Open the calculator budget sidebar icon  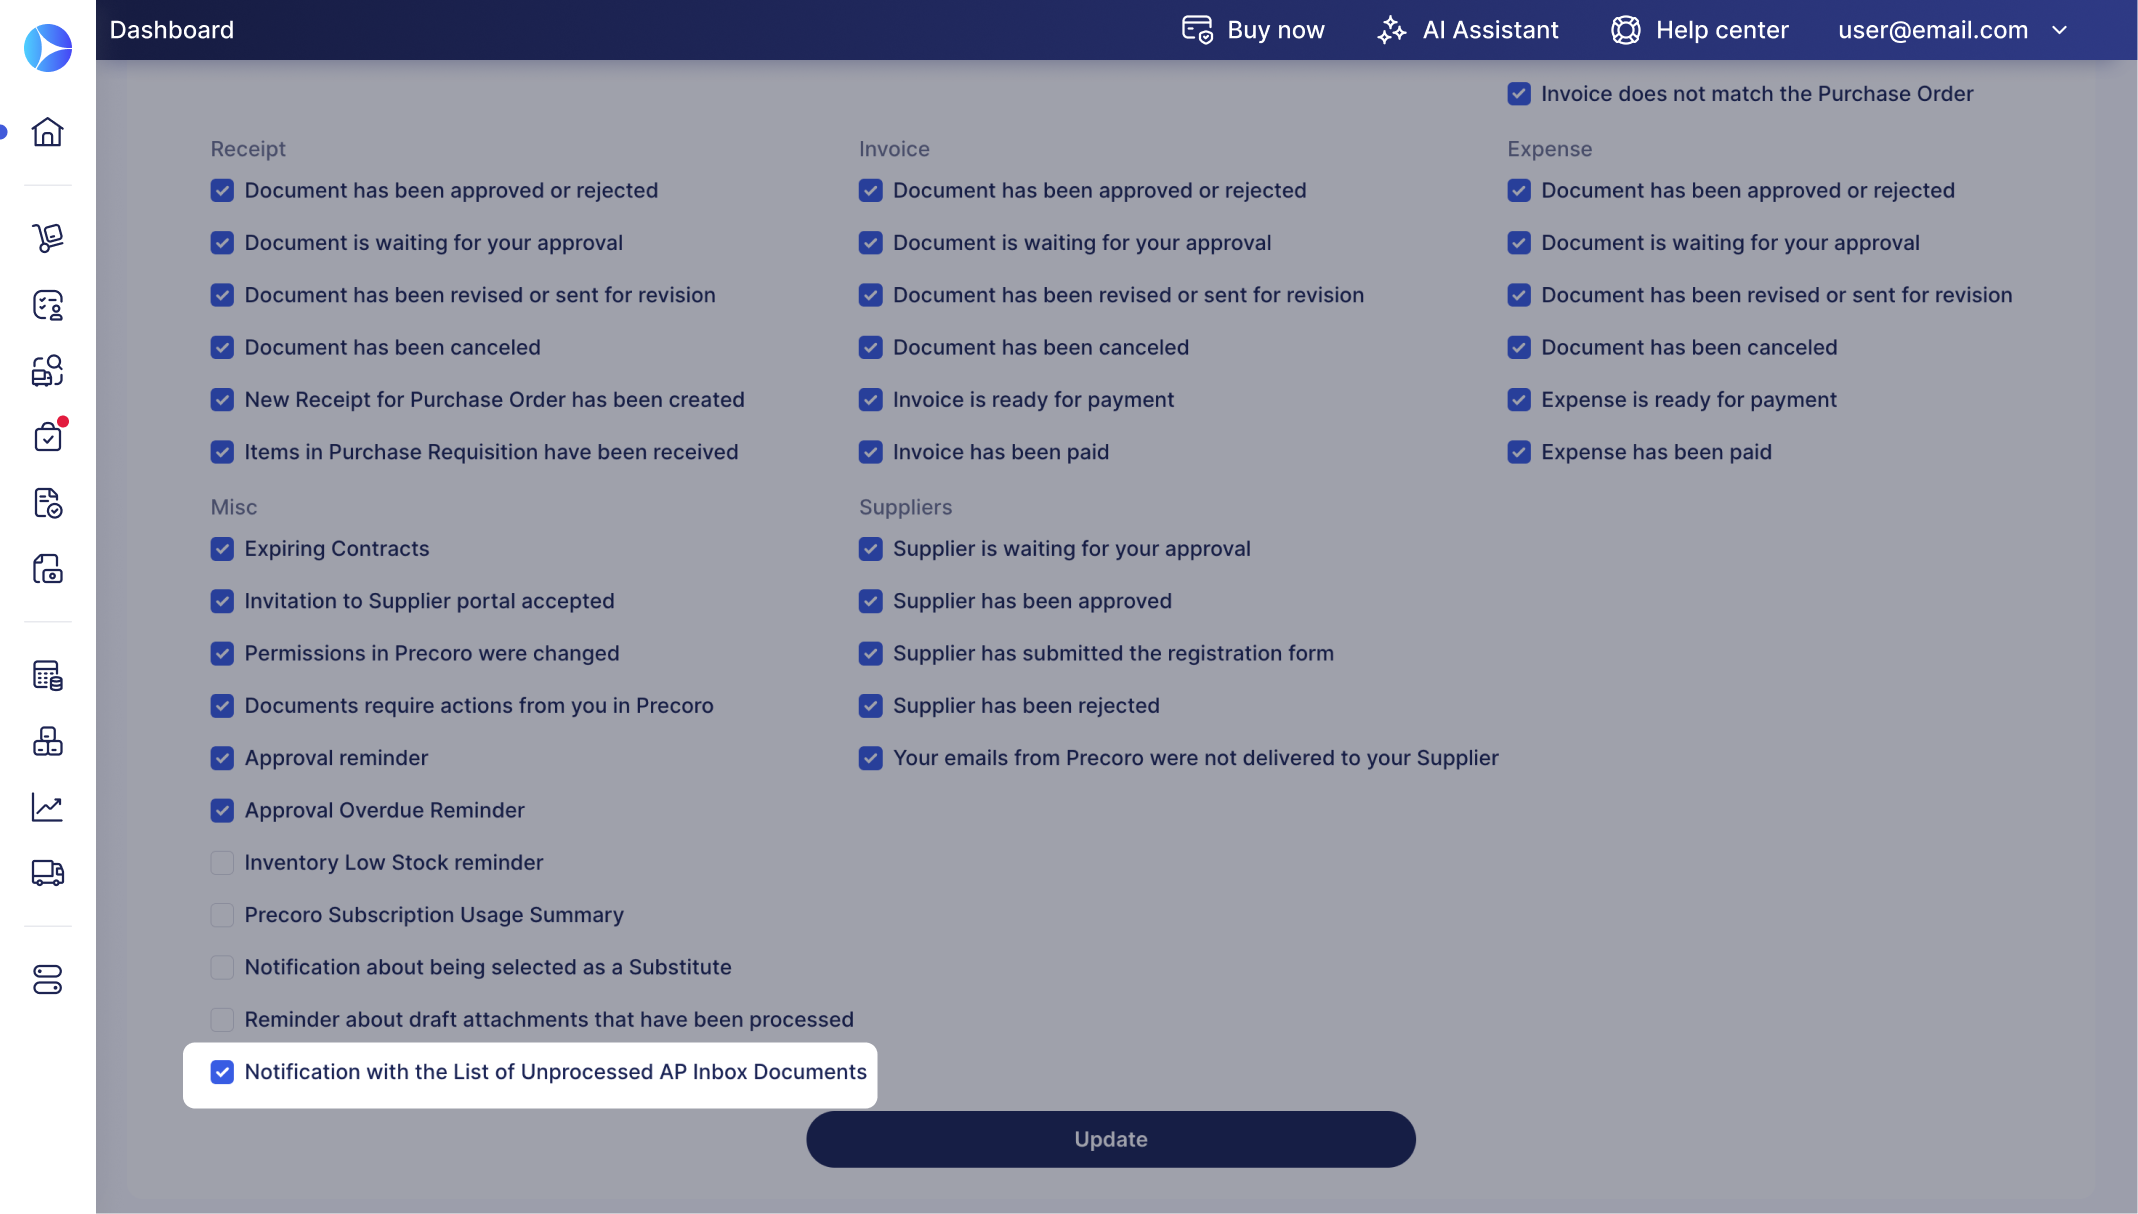tap(47, 675)
